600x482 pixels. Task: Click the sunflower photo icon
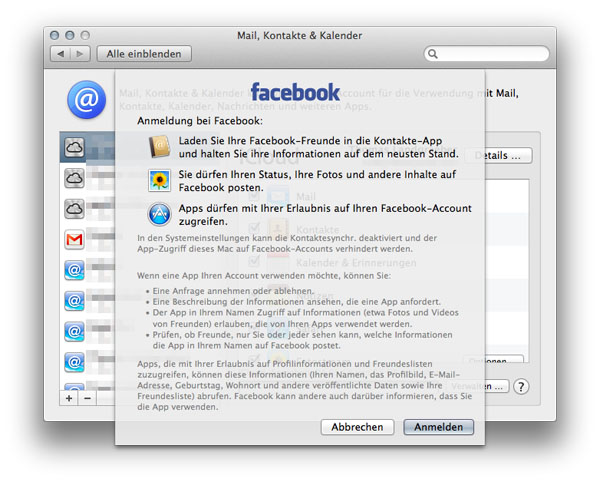pos(160,181)
